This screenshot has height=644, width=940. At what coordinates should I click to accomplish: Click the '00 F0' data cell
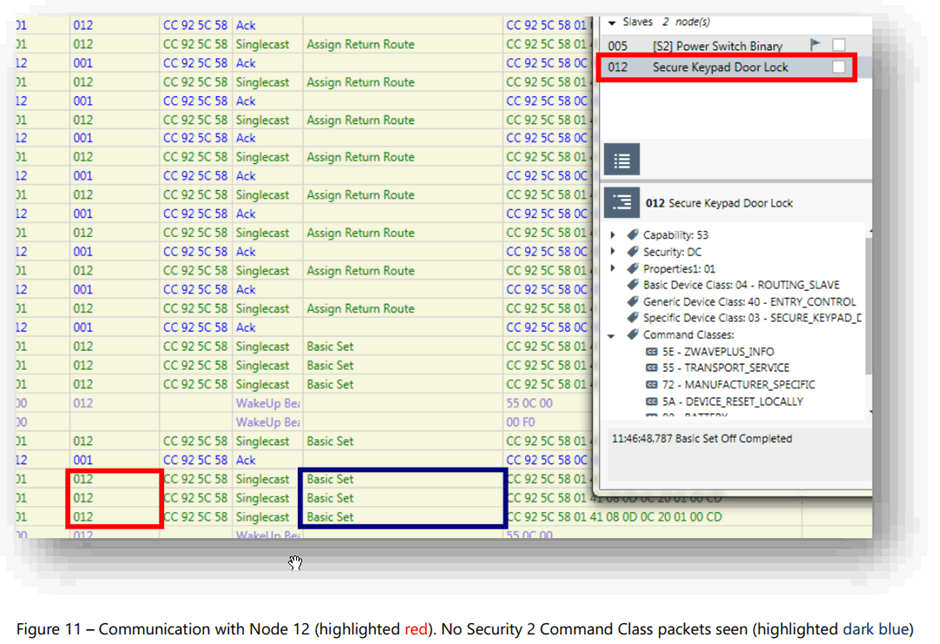(520, 422)
